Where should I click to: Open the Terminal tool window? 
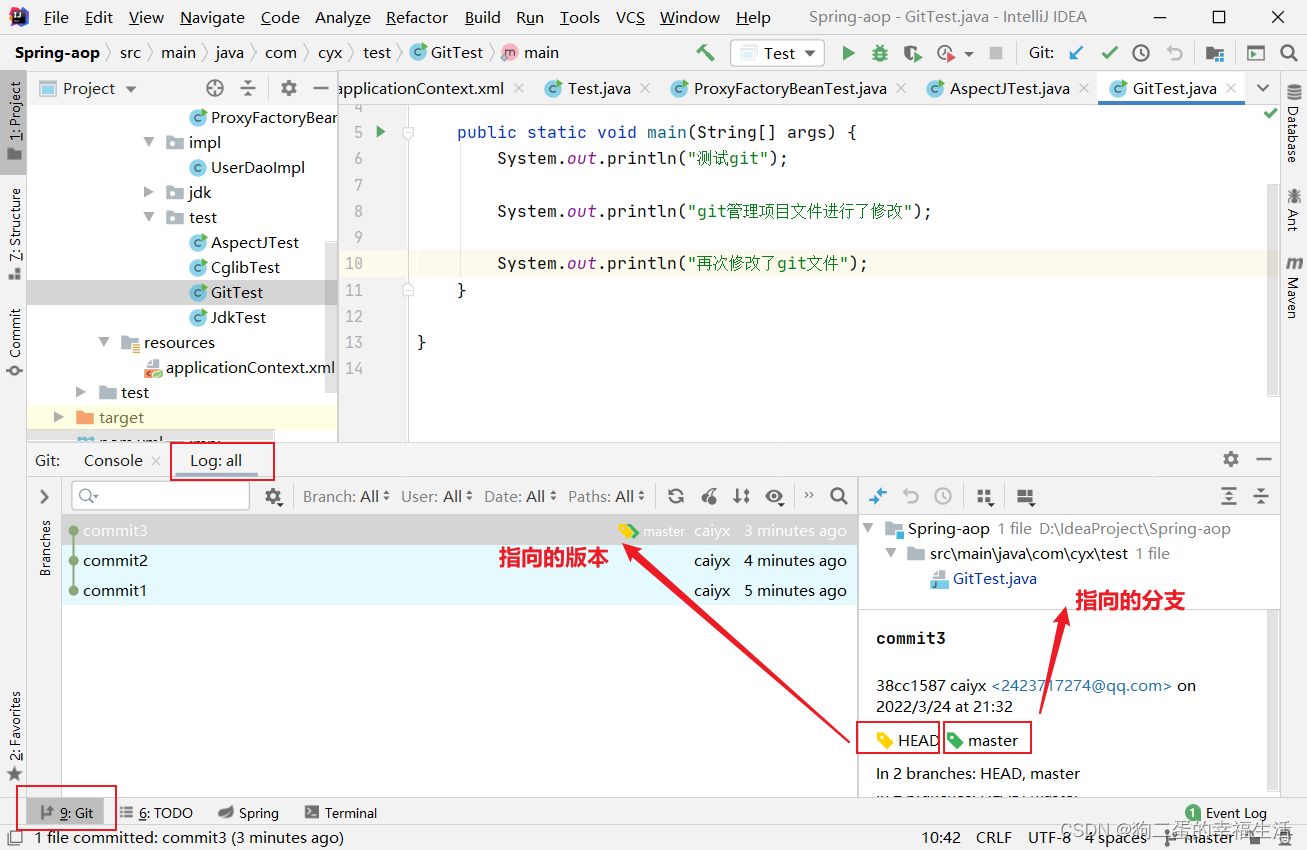tap(341, 812)
